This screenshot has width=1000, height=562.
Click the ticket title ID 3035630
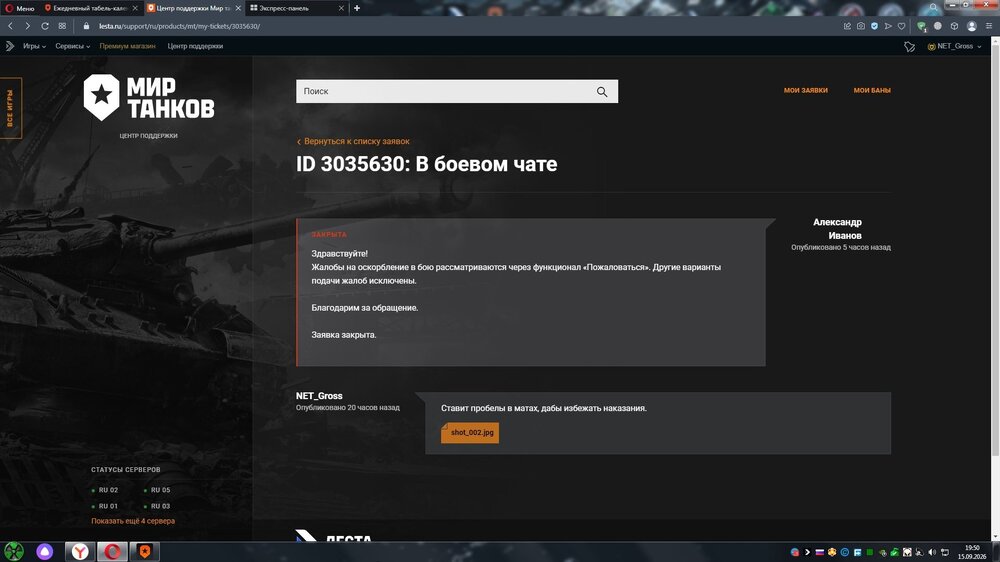tap(426, 164)
